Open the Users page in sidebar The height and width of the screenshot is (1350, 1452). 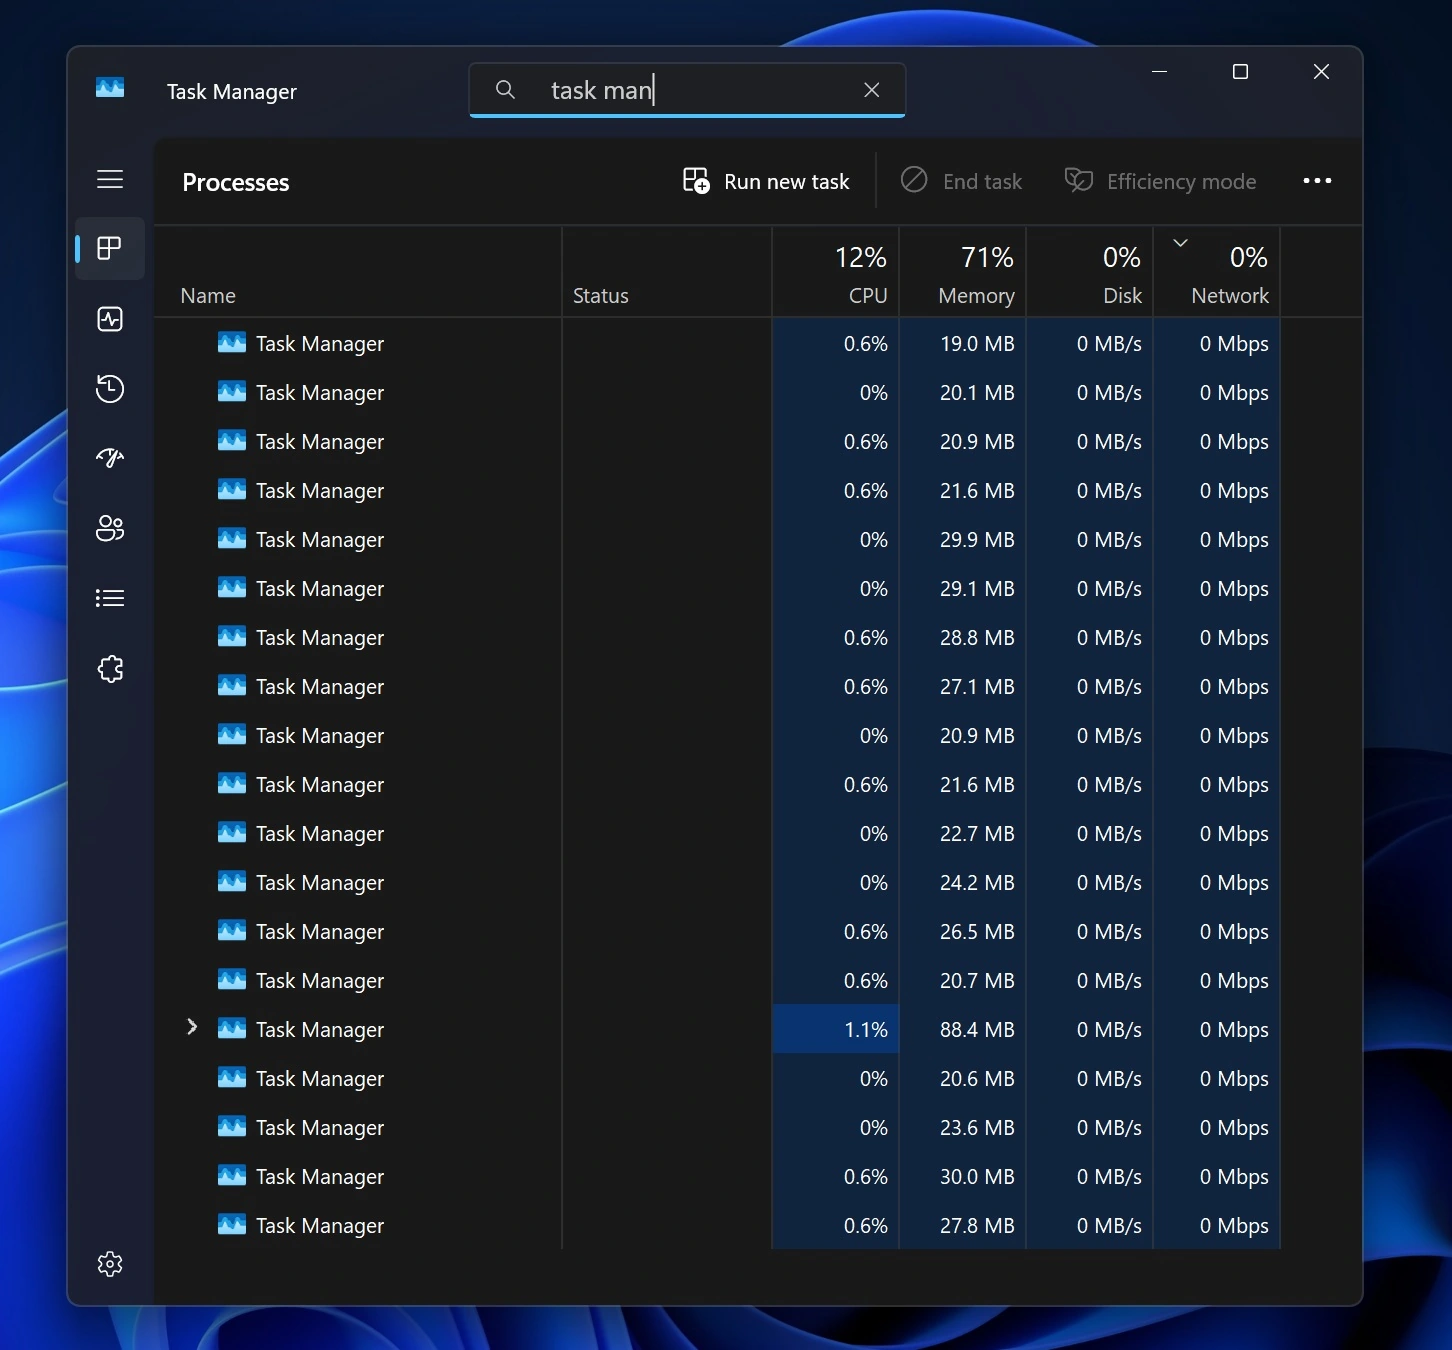110,528
